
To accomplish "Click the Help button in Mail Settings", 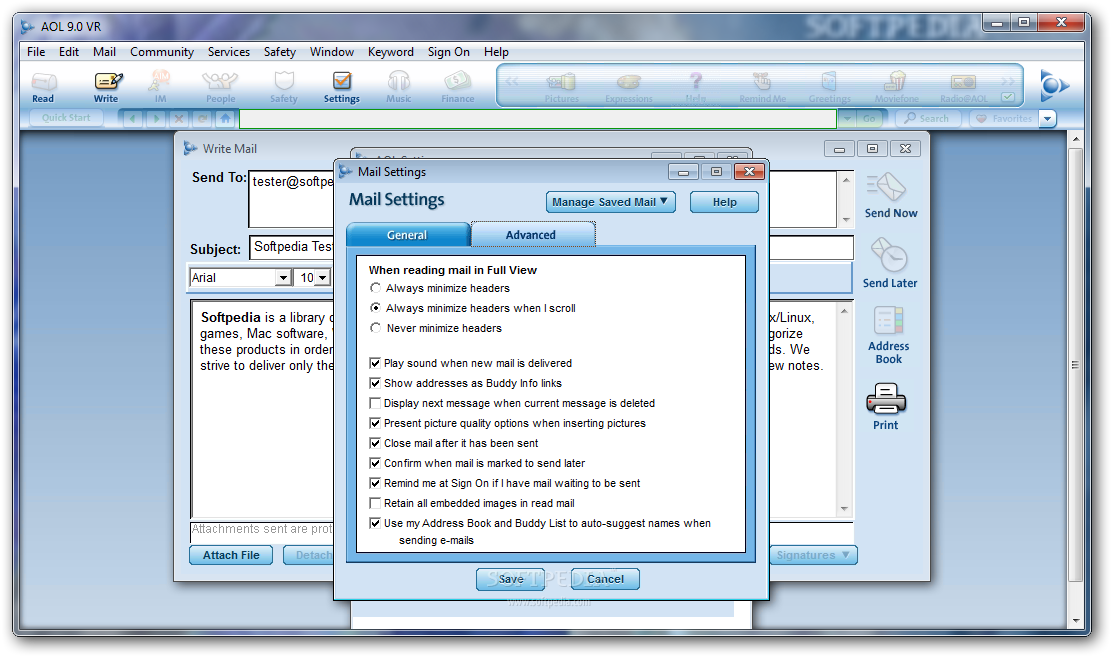I will [x=724, y=202].
